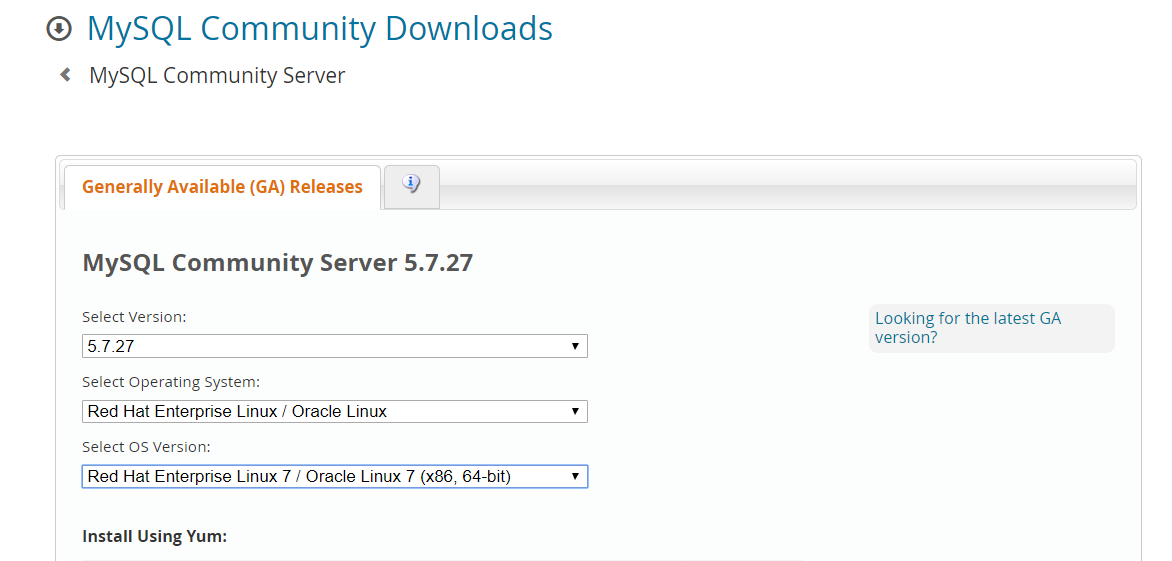Click the 'Select Operating System:' label
Viewport: 1172px width, 561px height.
tap(171, 382)
